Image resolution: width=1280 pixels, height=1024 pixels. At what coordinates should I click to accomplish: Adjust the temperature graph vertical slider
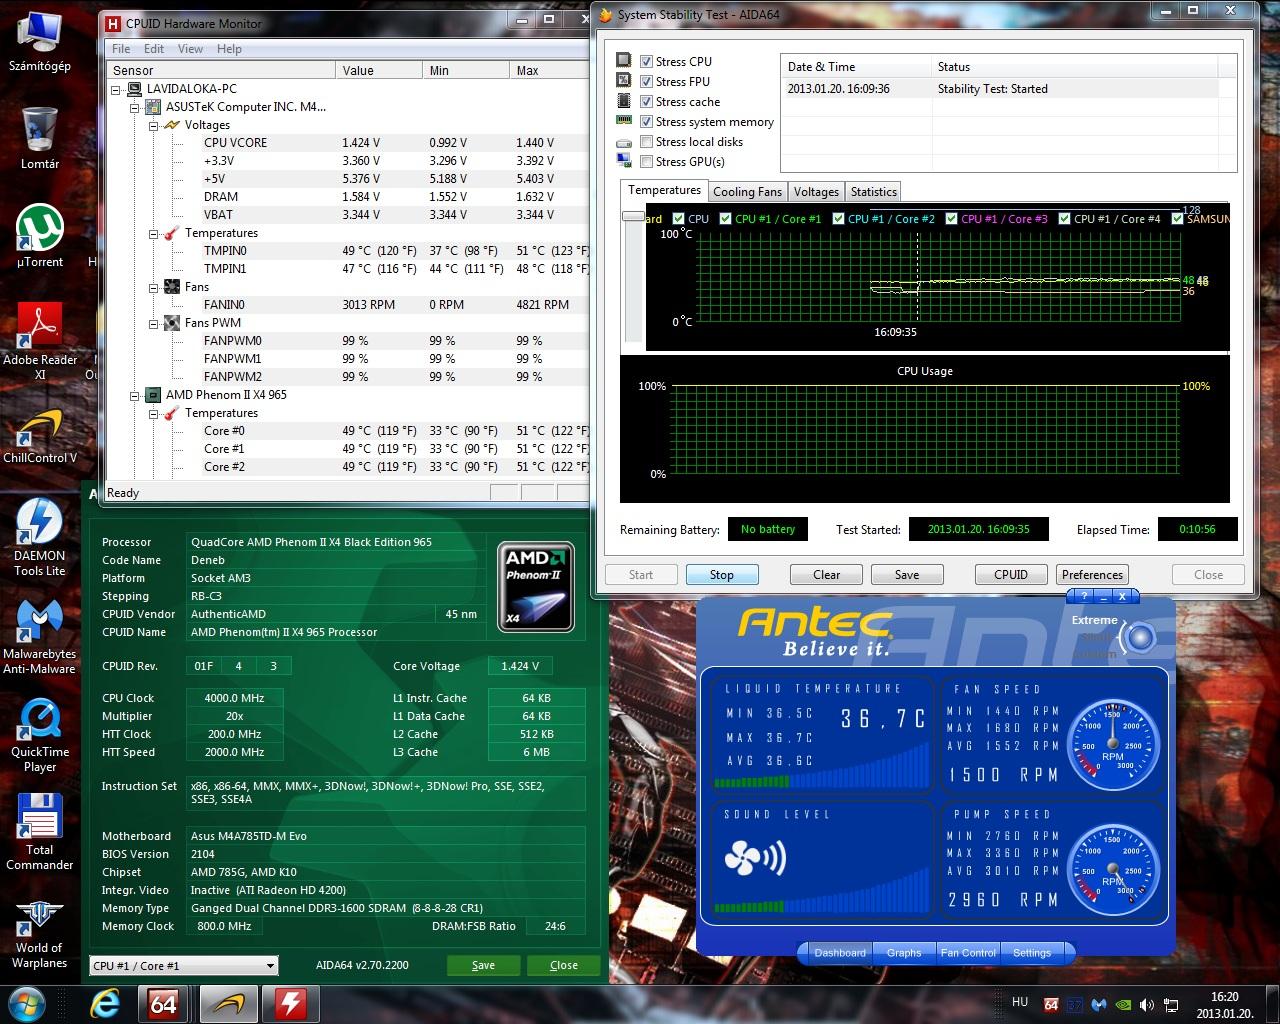[633, 216]
